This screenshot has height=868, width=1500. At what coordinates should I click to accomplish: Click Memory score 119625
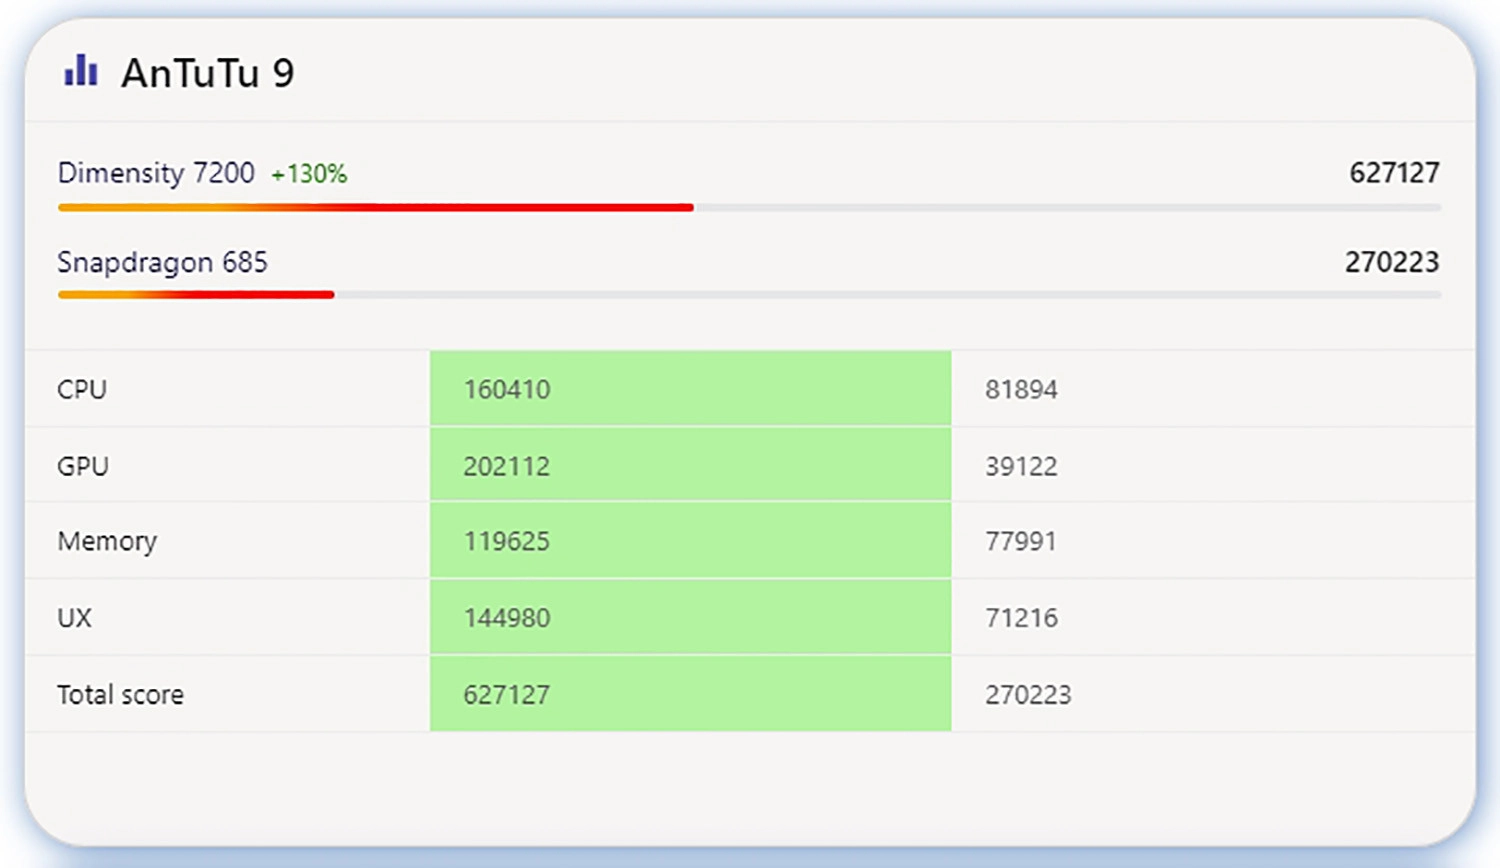point(507,541)
